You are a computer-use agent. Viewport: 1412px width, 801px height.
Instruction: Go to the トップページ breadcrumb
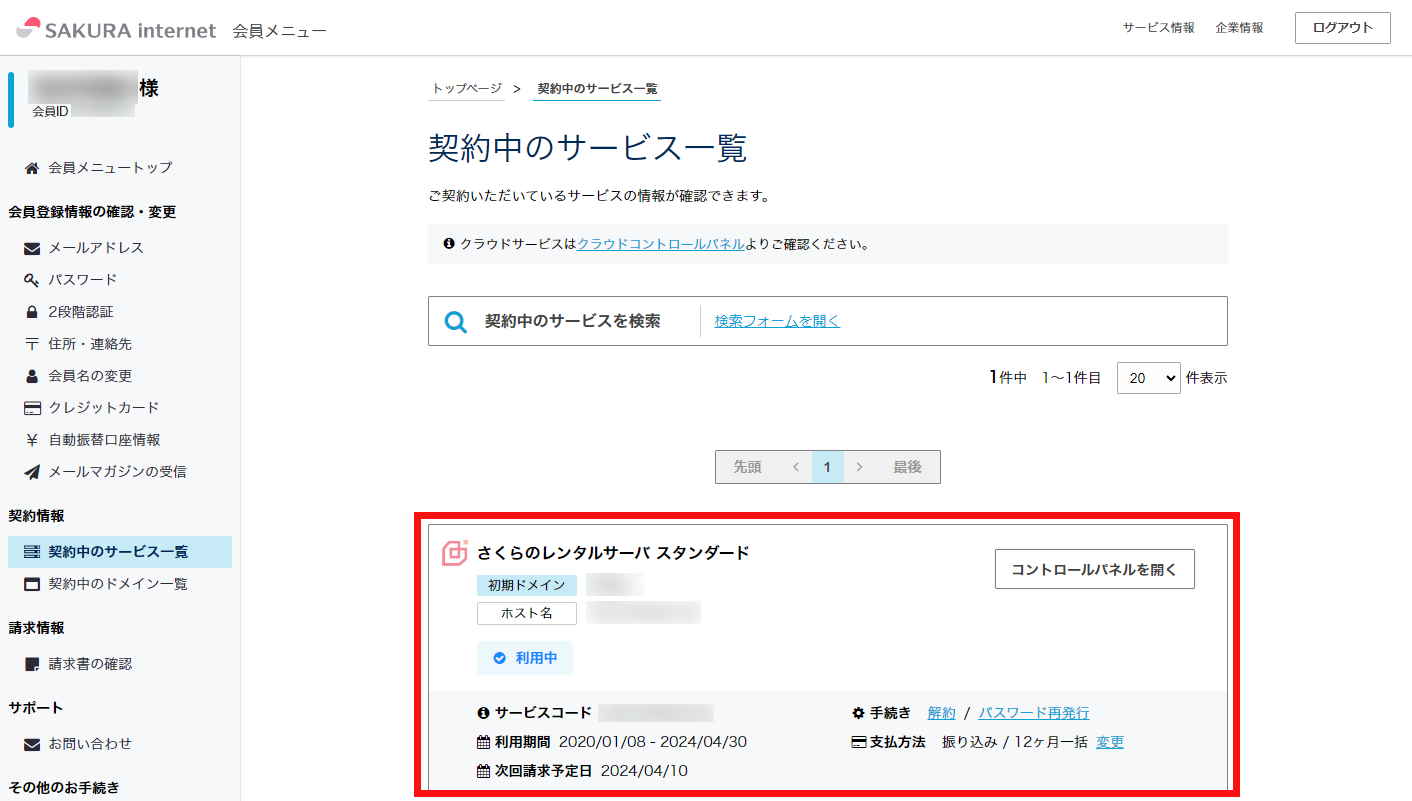coord(467,88)
